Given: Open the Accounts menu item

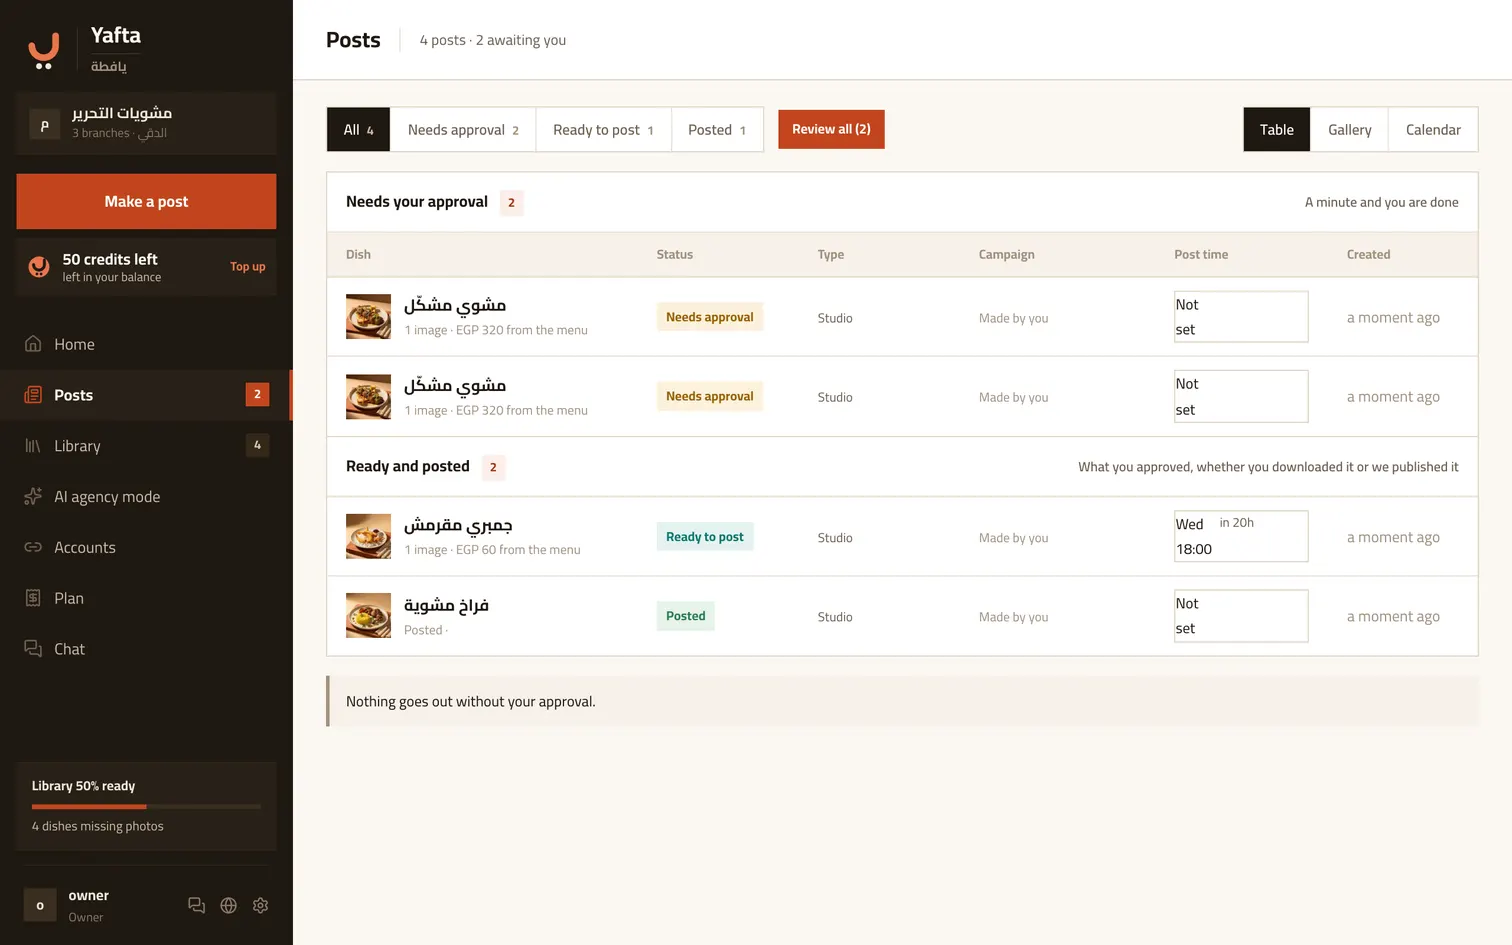Looking at the screenshot, I should click(x=146, y=547).
